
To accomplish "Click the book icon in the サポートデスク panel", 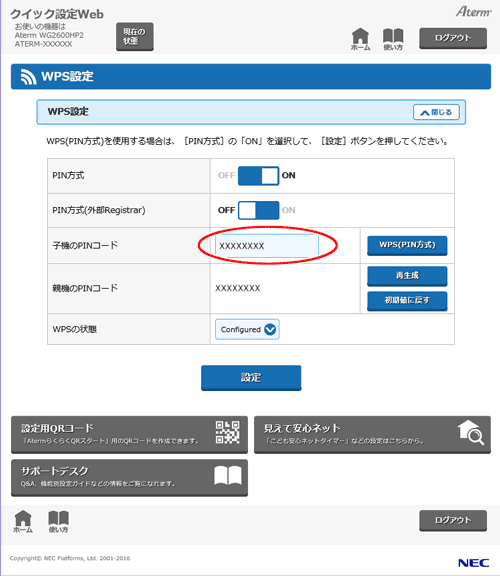I will pos(228,475).
